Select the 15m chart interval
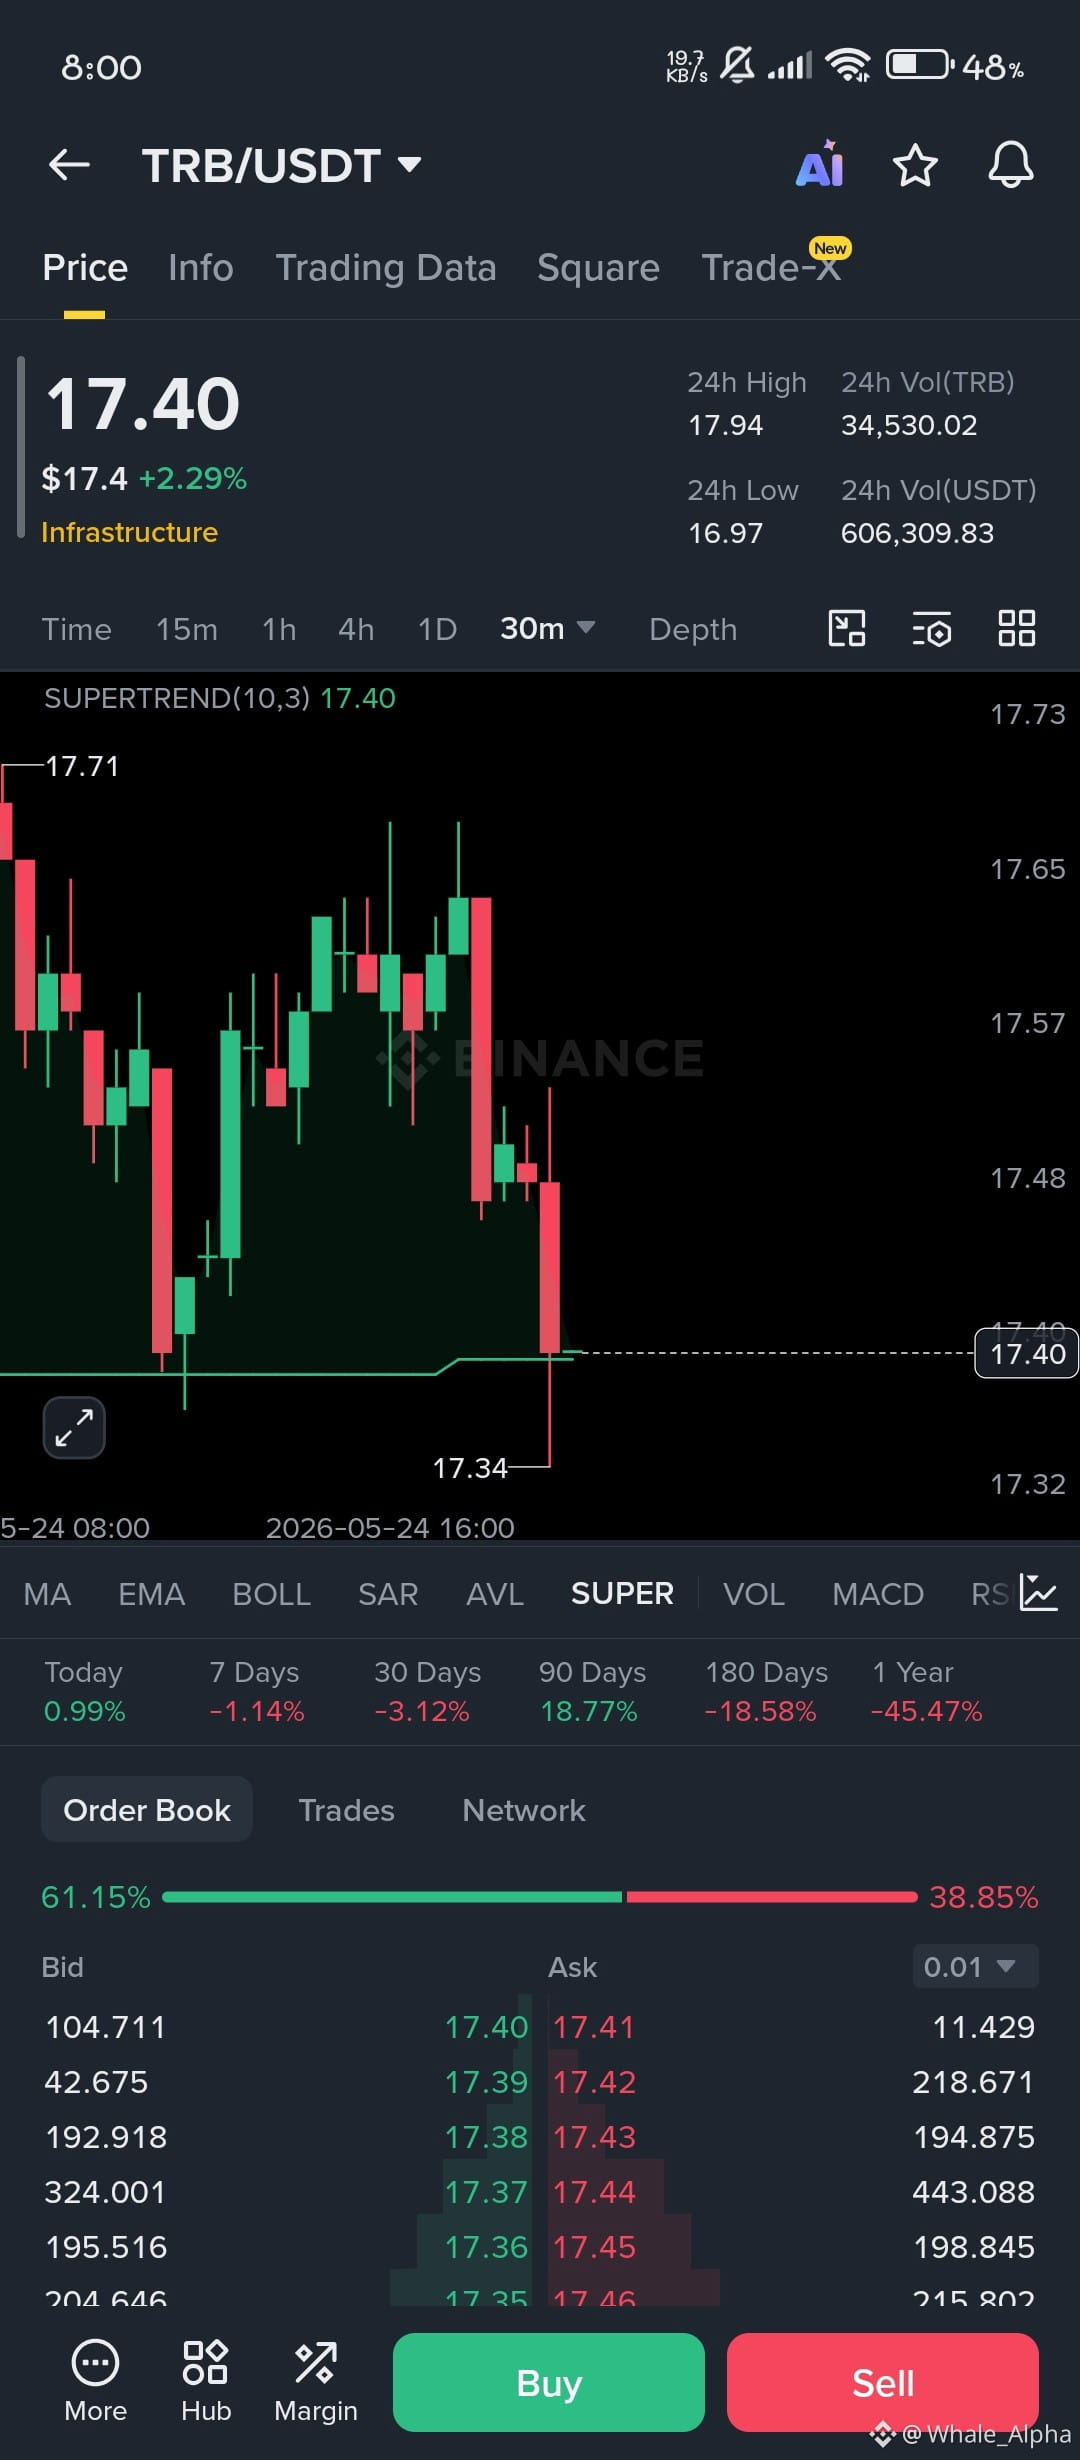 point(187,629)
